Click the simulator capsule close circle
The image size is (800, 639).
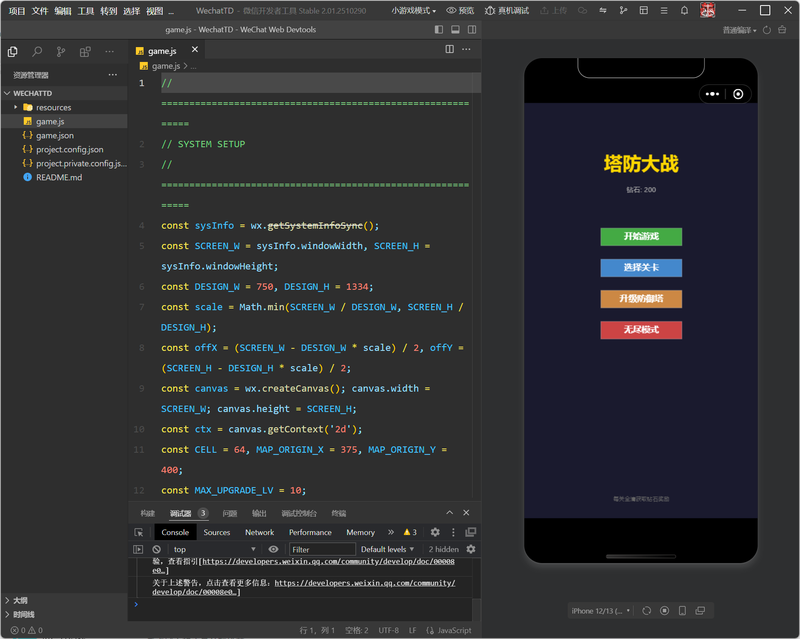pyautogui.click(x=738, y=94)
